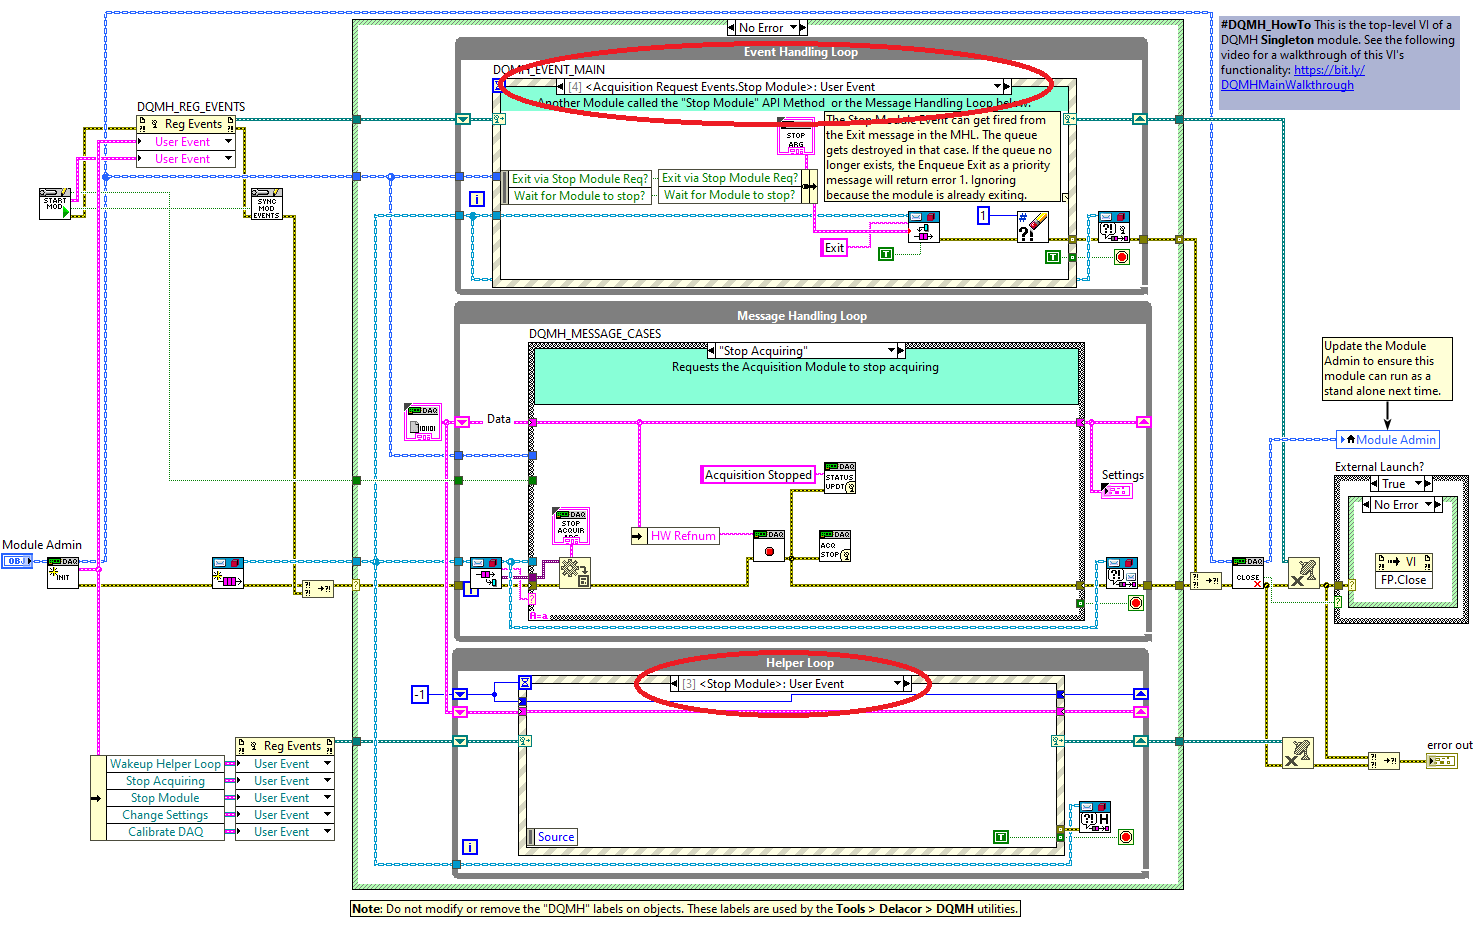The height and width of the screenshot is (926, 1484).
Task: Open the DQMHMainWalkthrough hyperlink
Action: point(1286,84)
